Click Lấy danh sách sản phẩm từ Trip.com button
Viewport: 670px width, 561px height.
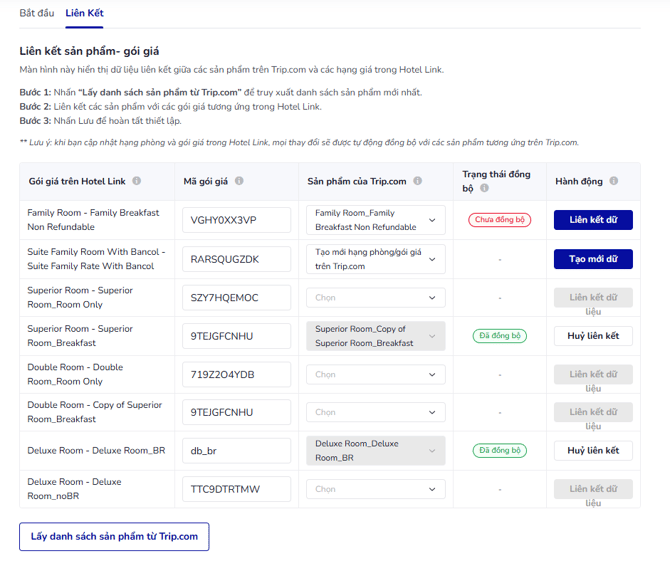[114, 537]
